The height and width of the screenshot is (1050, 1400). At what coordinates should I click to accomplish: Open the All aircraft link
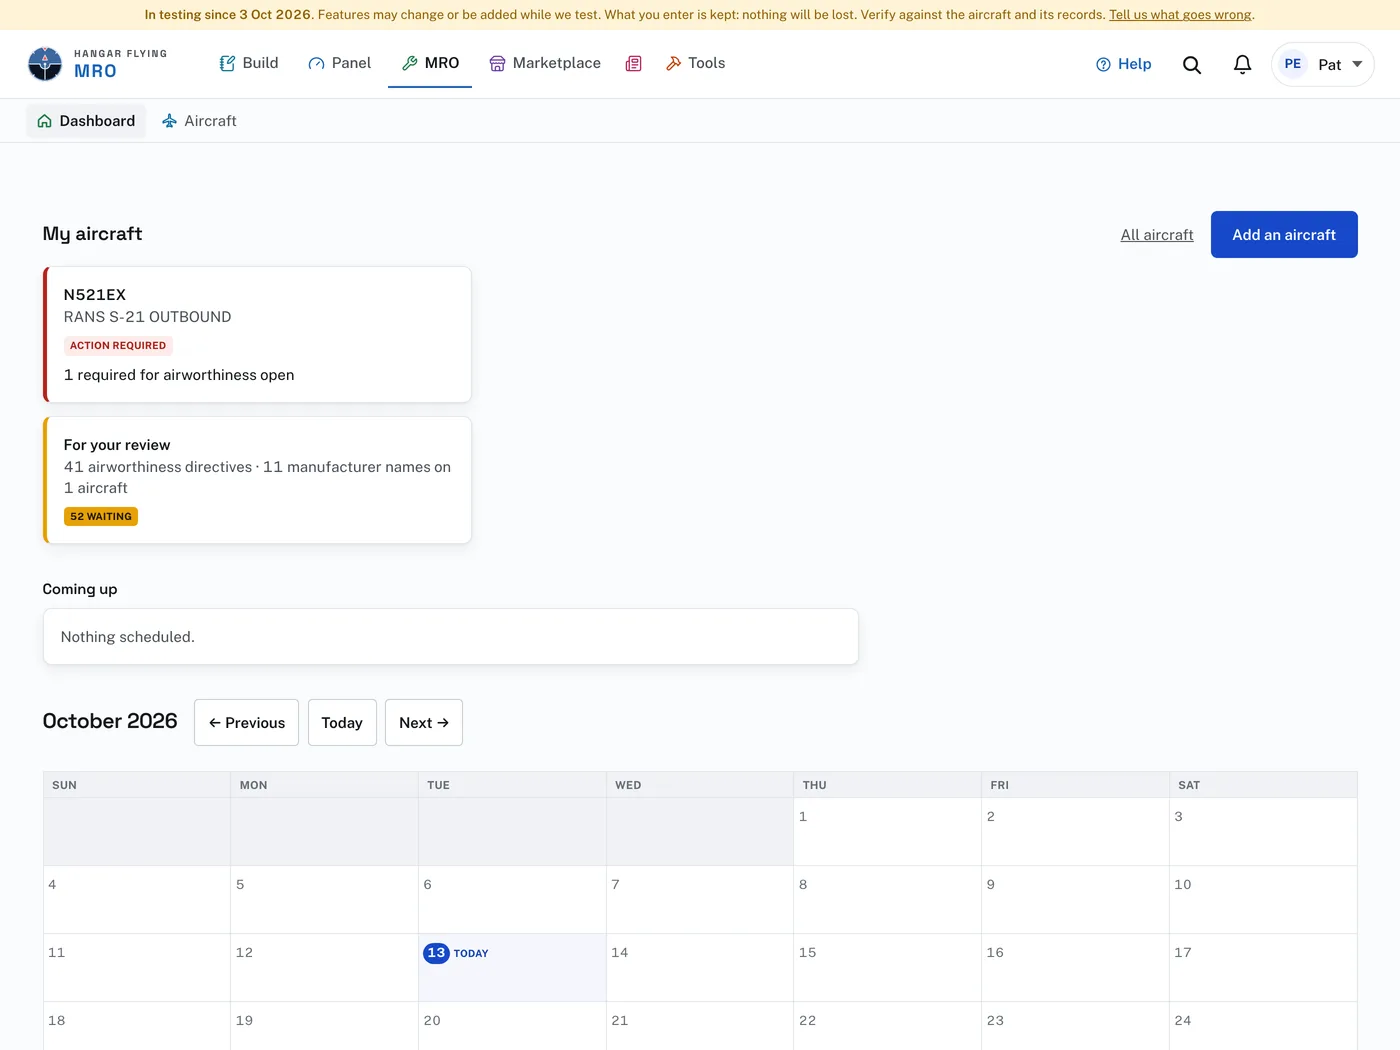coord(1157,235)
